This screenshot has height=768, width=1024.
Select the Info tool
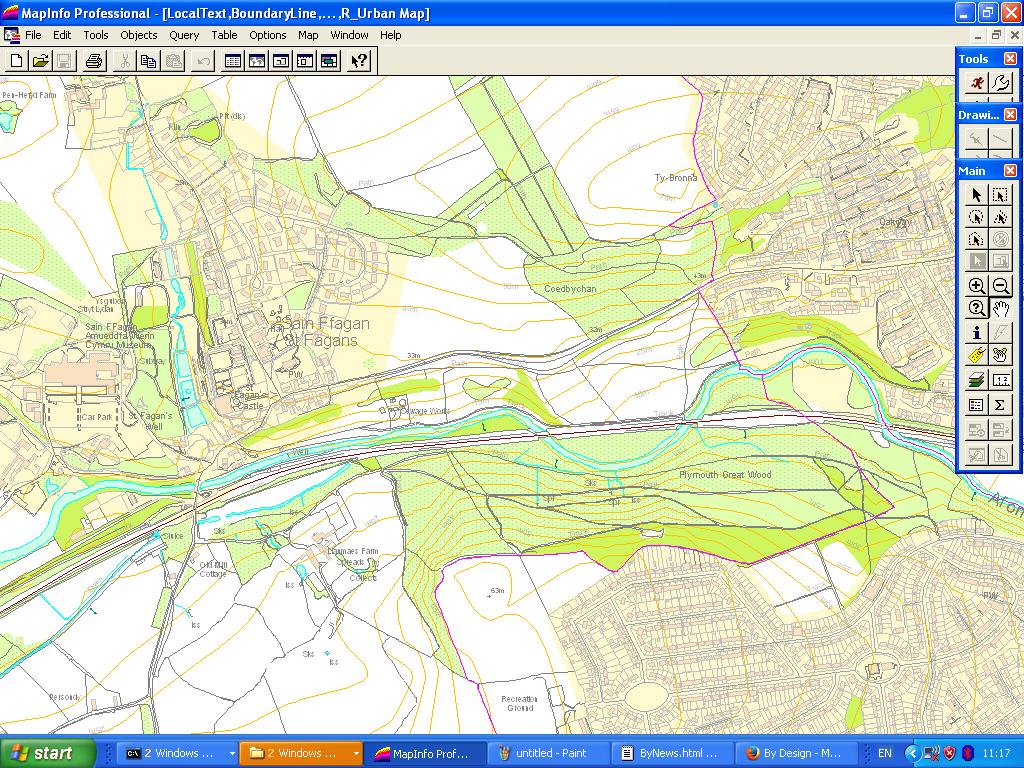[x=976, y=332]
